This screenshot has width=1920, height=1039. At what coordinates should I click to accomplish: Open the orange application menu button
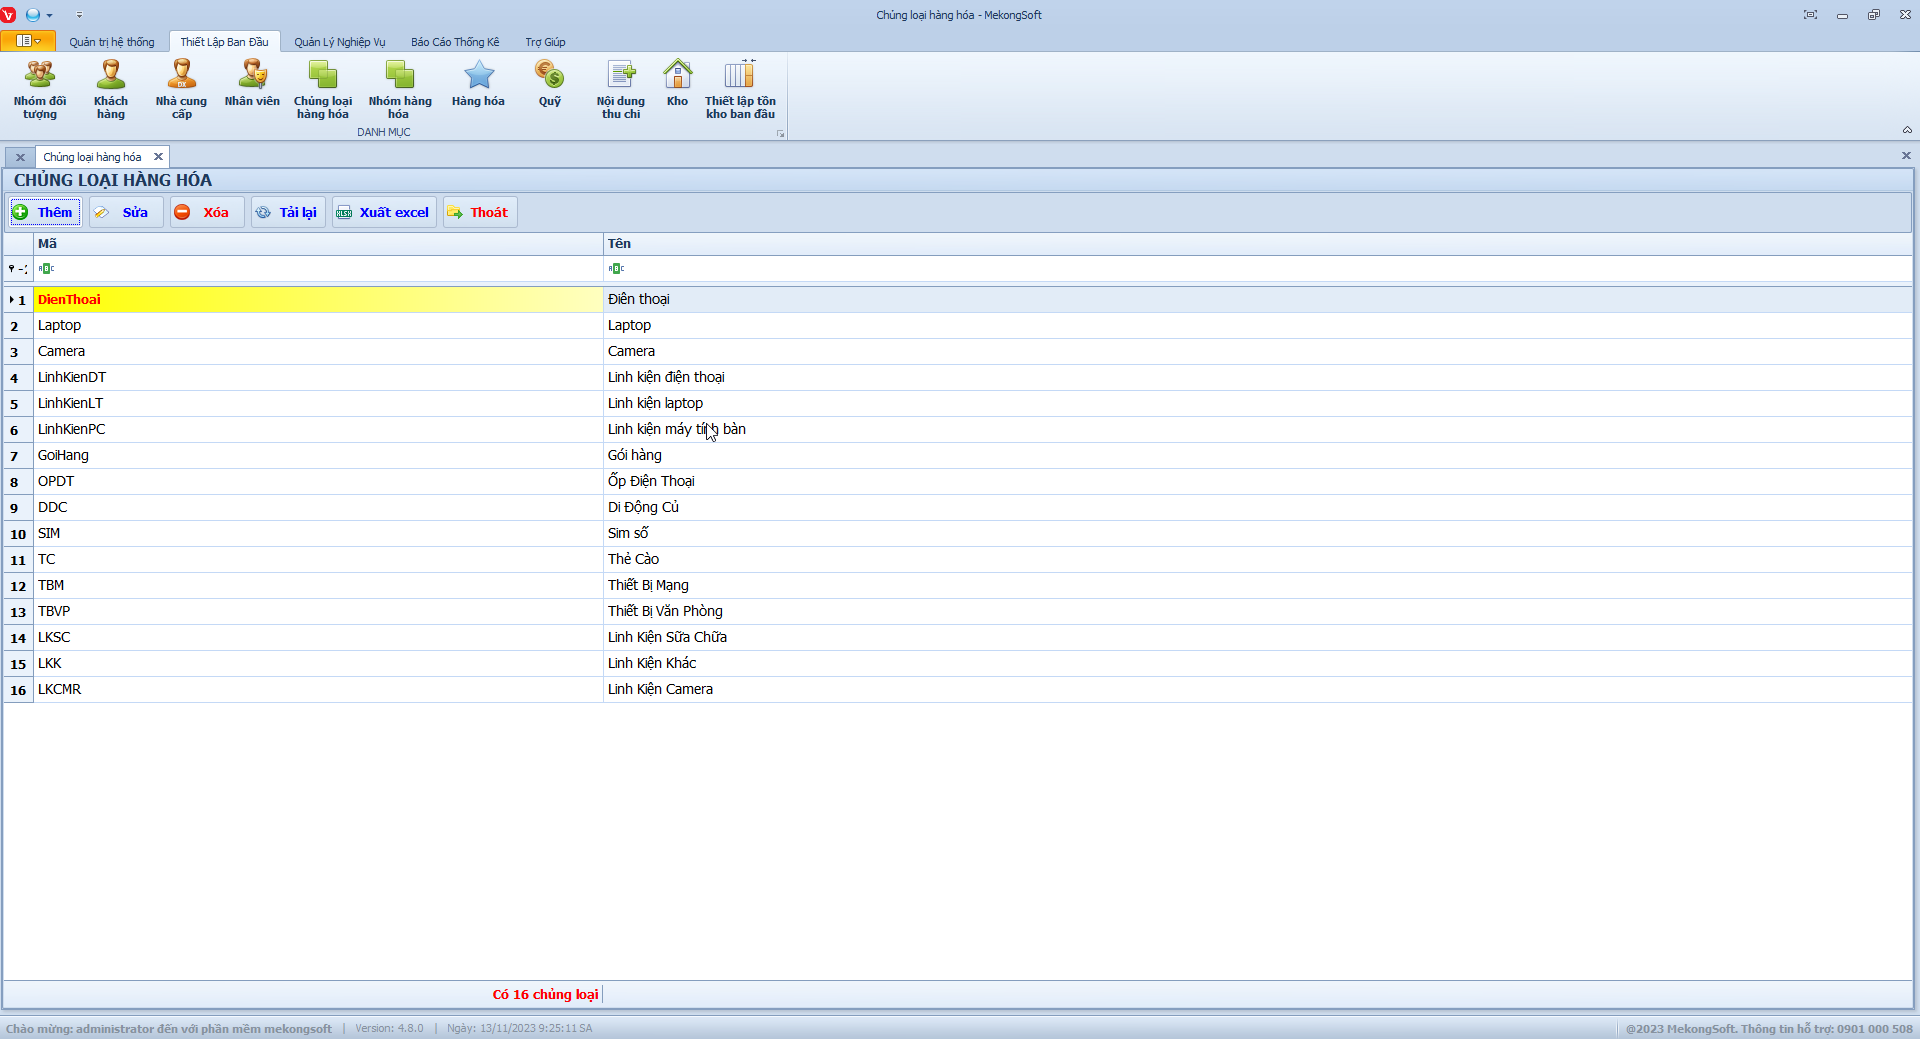(27, 41)
